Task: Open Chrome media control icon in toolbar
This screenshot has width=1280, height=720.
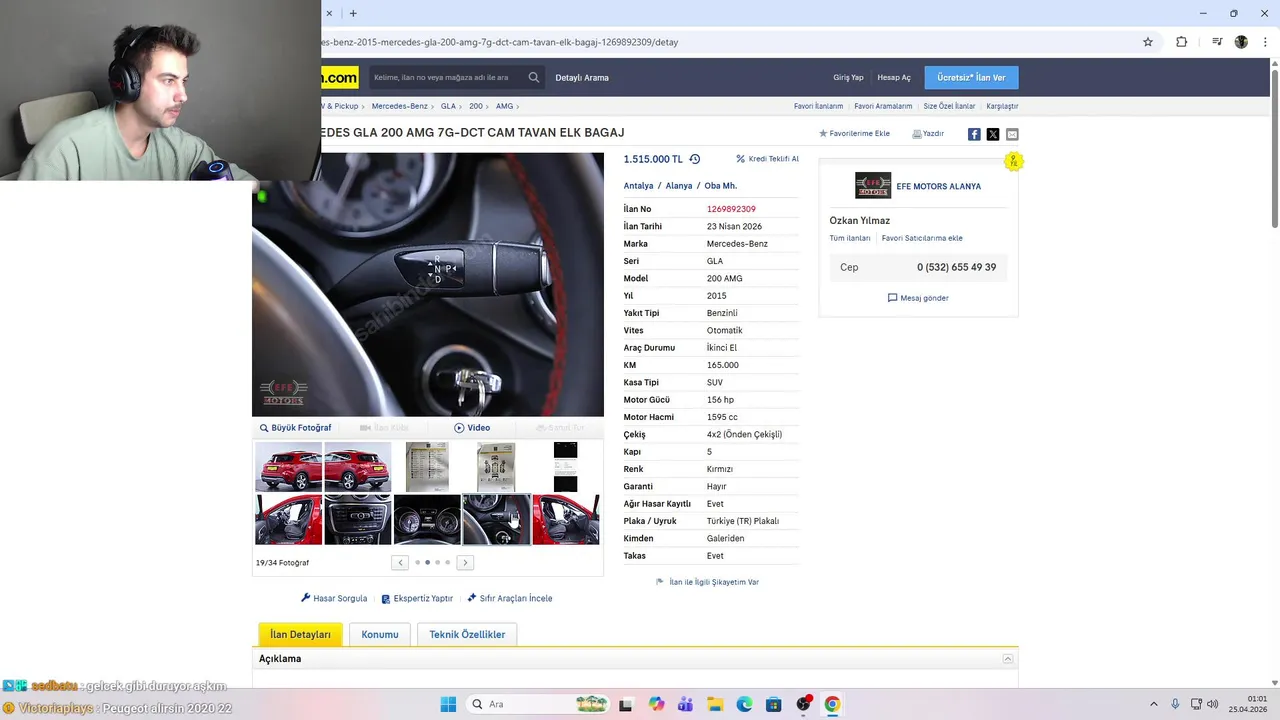Action: (x=1217, y=42)
